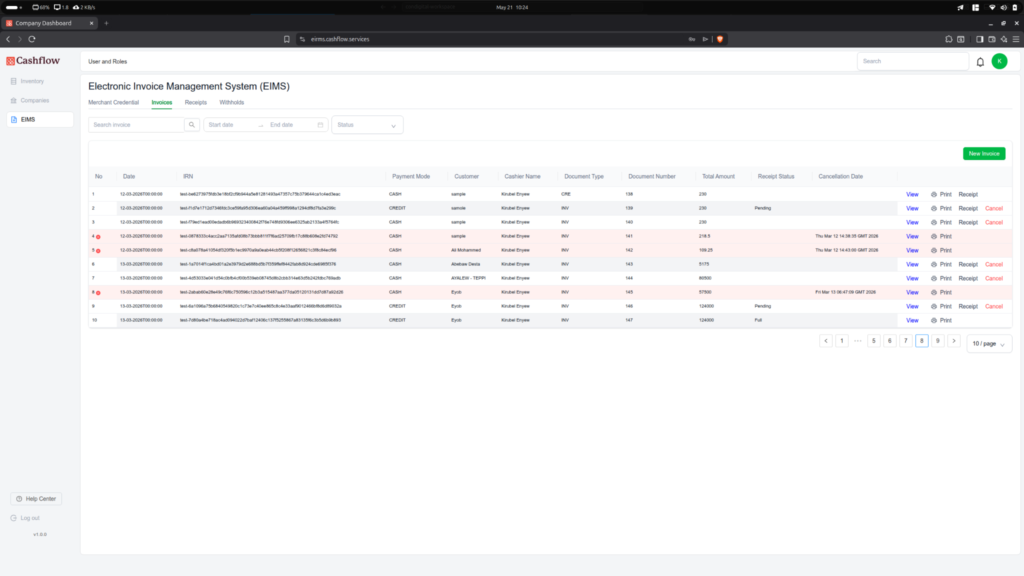Cancel the invoice with document number 139
Screen dimensions: 1024x576
point(993,209)
